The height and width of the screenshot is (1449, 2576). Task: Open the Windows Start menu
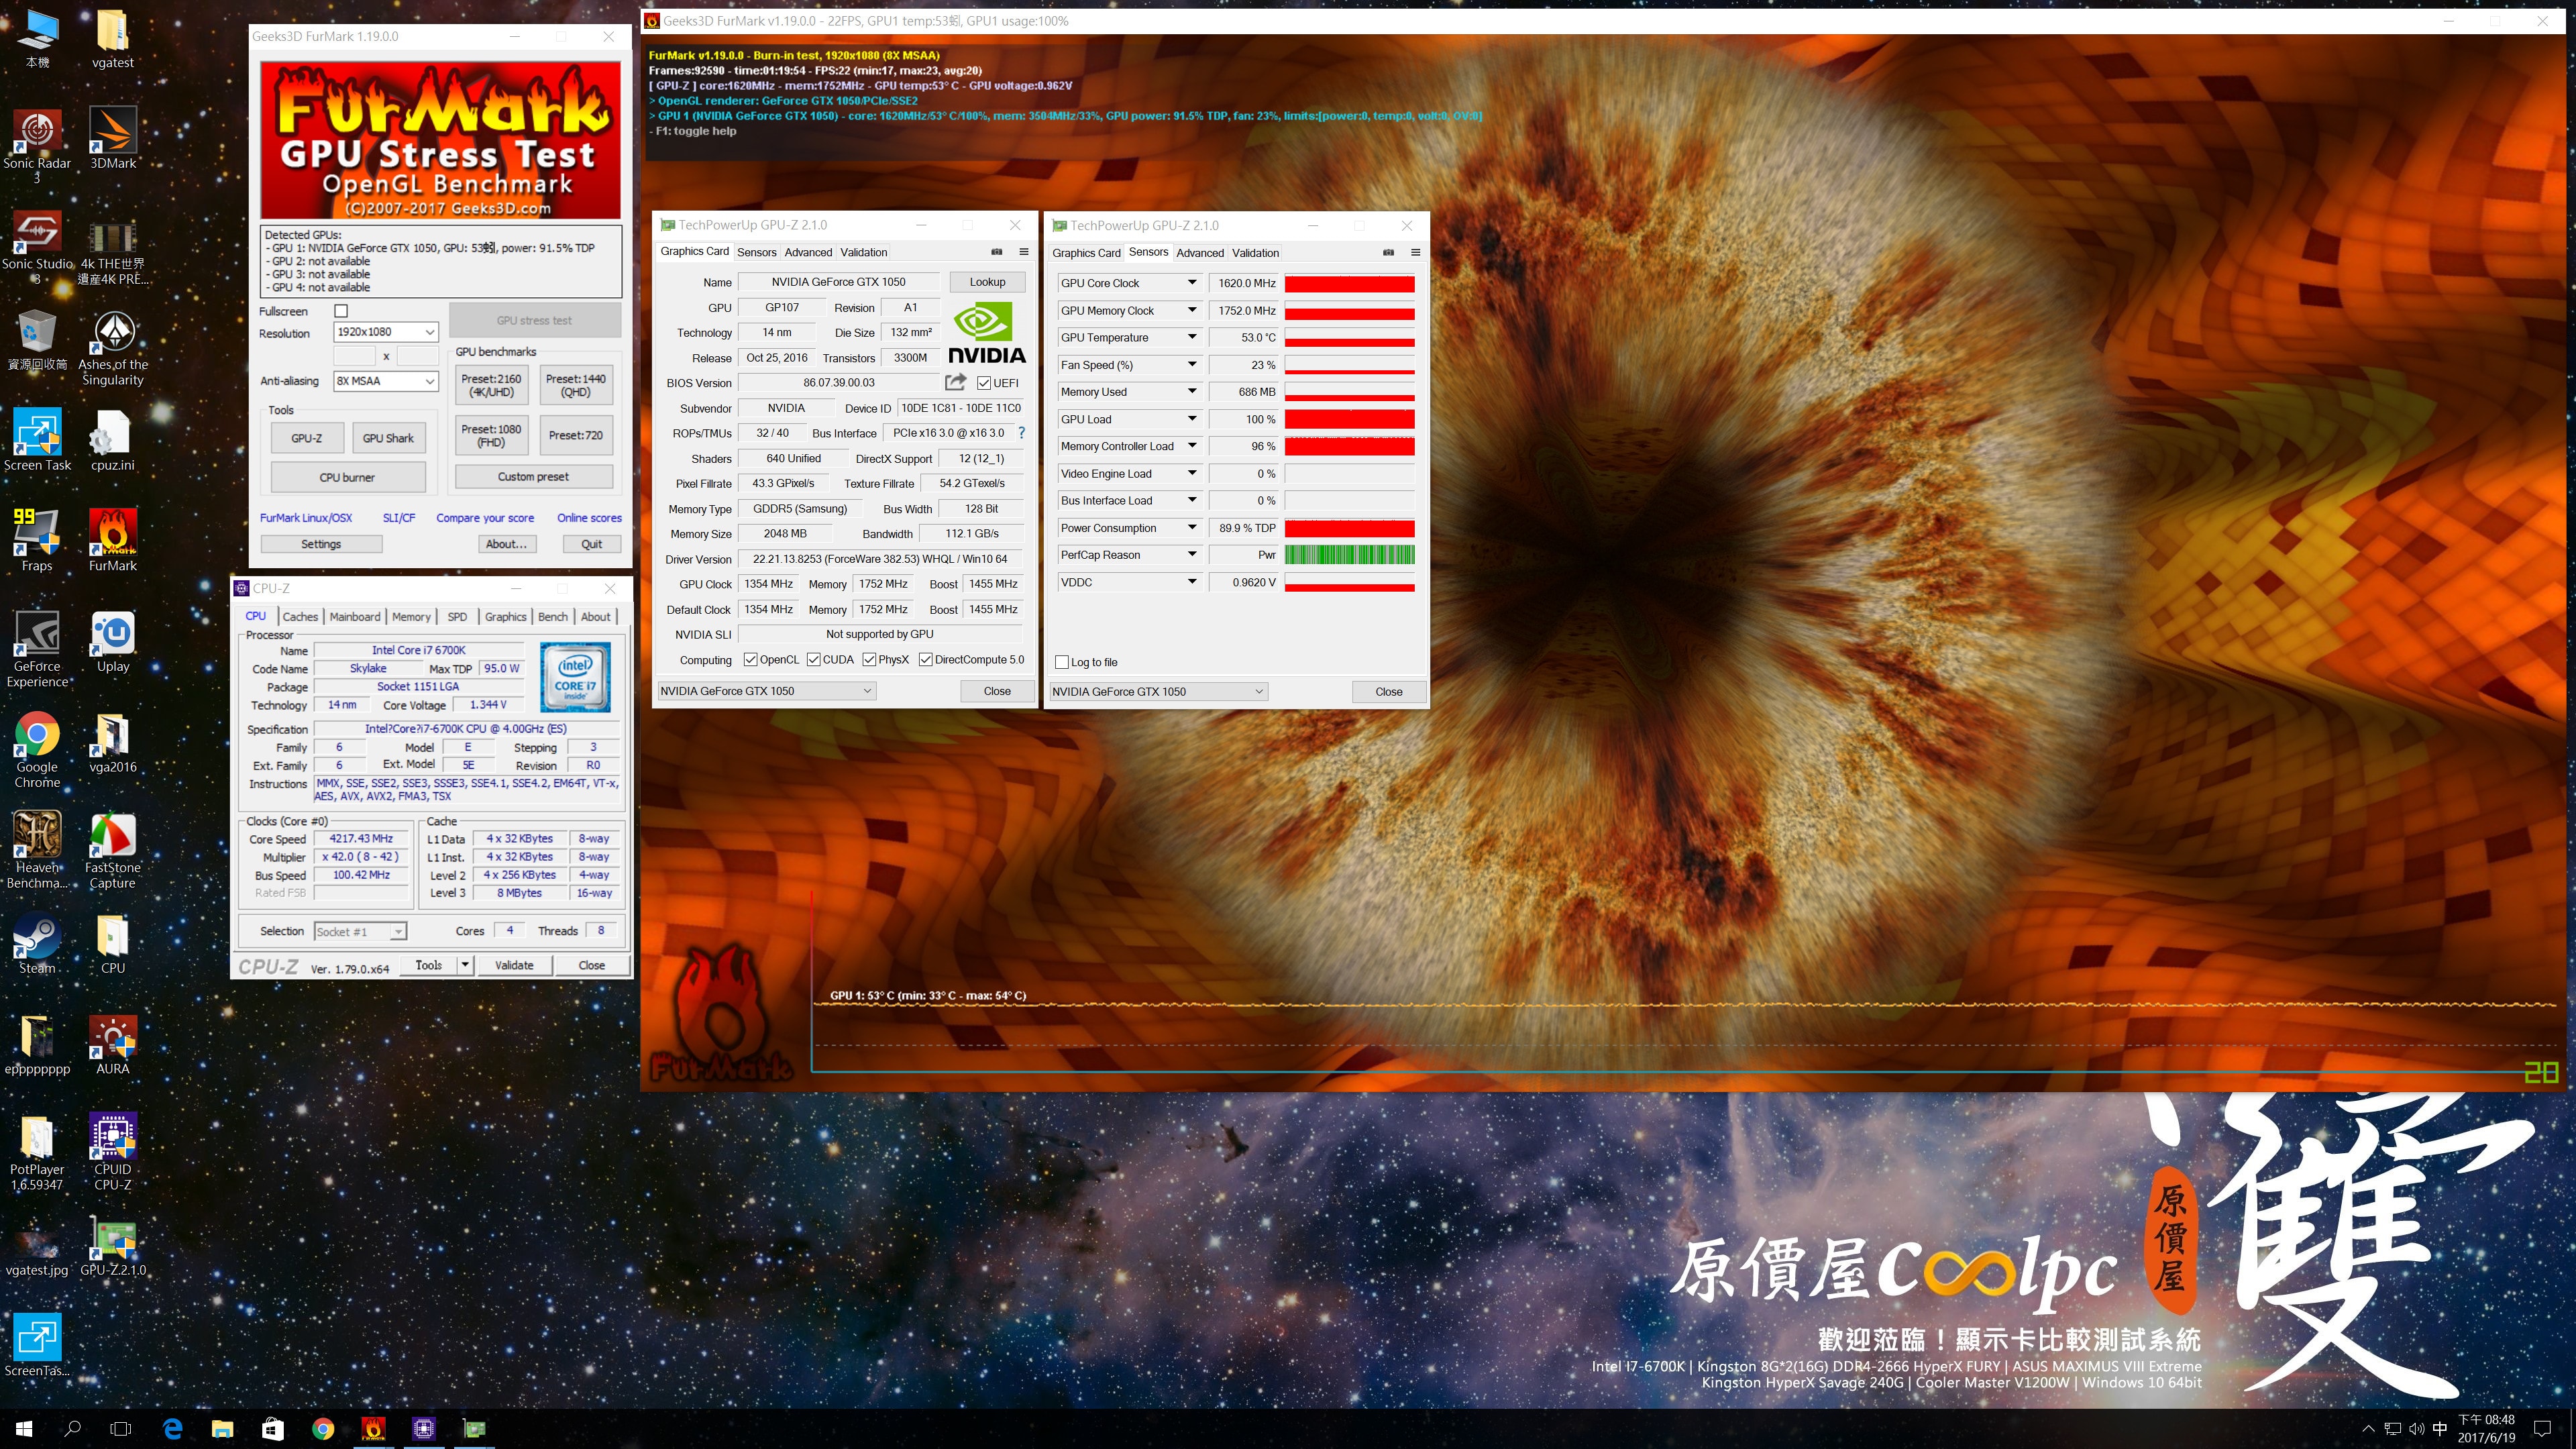coord(24,1428)
